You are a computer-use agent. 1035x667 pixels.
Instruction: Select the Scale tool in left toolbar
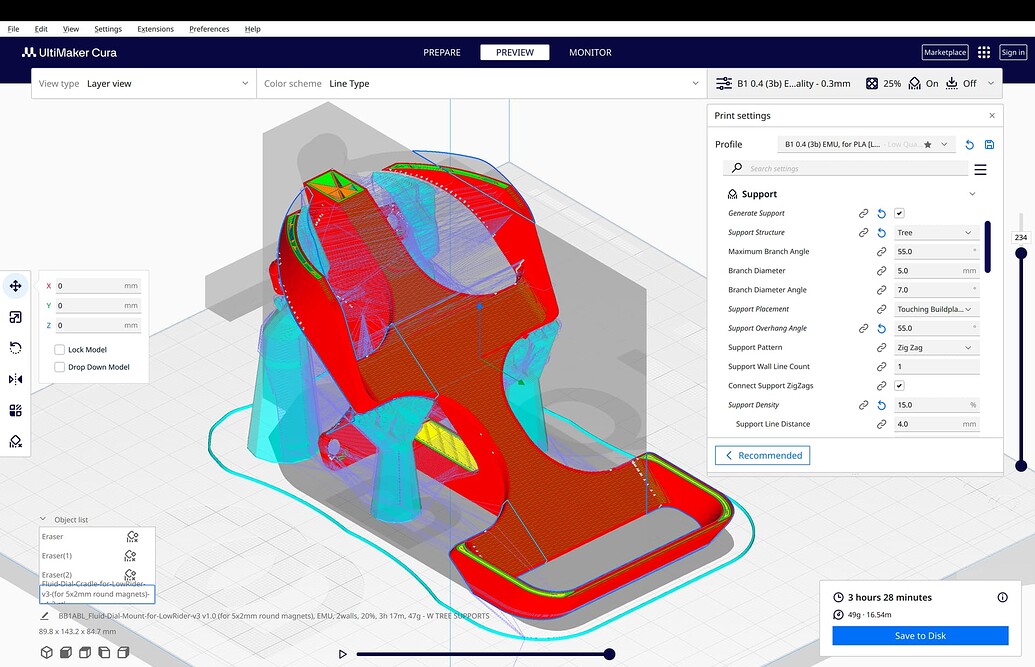16,317
